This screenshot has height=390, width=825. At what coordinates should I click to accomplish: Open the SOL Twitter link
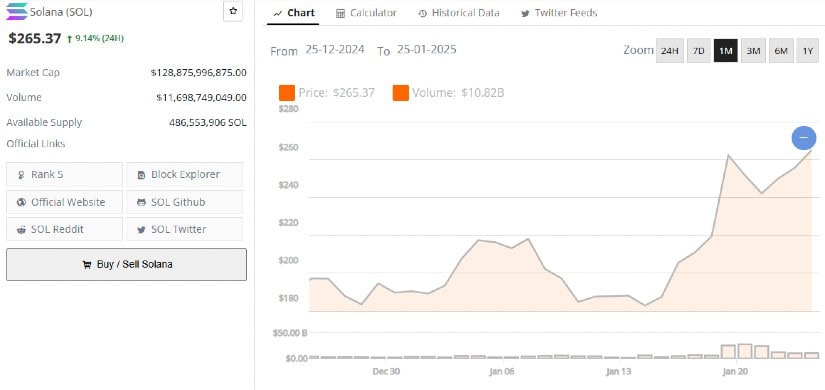click(185, 229)
